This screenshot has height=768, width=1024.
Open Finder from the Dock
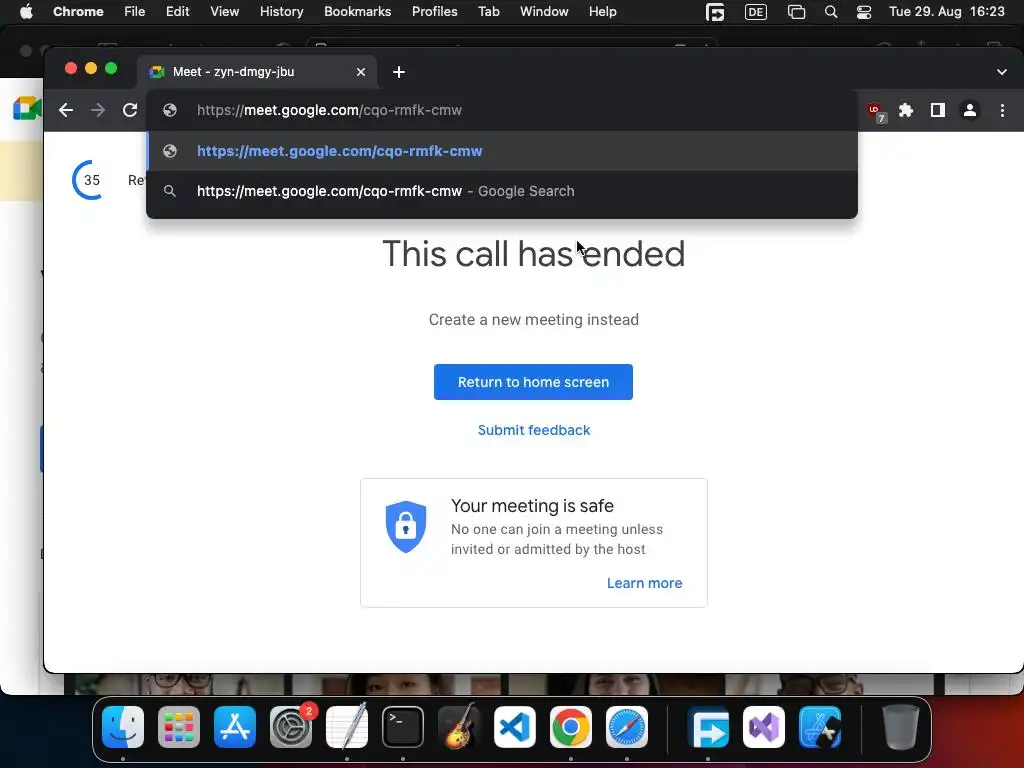(123, 727)
